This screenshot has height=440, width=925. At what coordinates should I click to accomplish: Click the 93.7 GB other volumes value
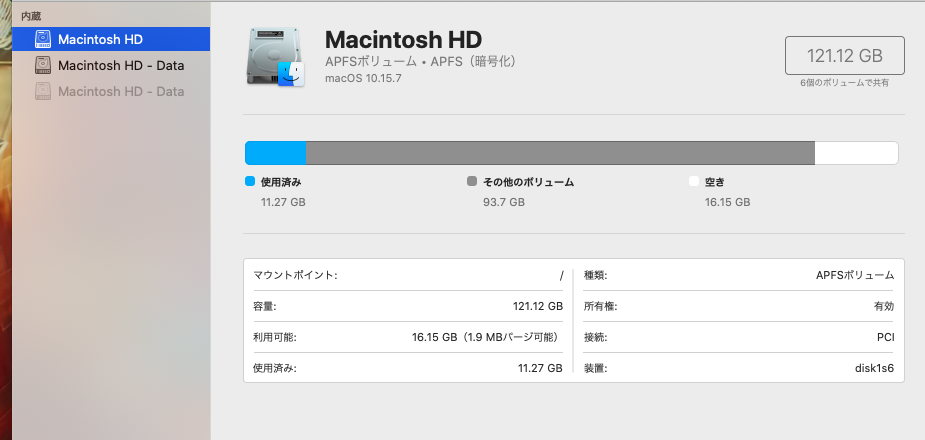click(504, 202)
